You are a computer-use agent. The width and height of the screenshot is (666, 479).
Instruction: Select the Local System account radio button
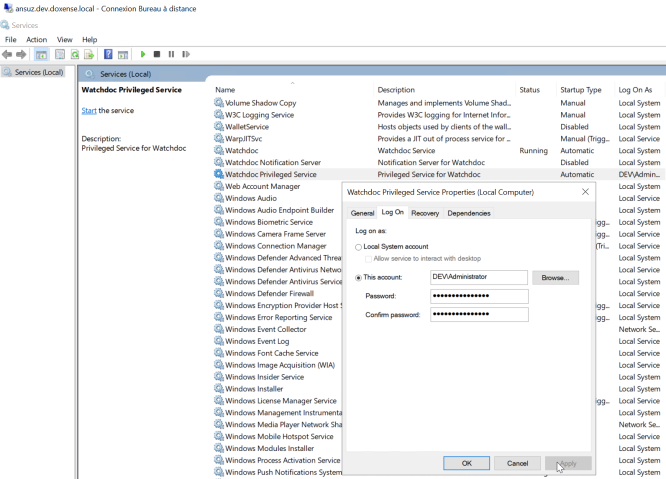point(359,246)
